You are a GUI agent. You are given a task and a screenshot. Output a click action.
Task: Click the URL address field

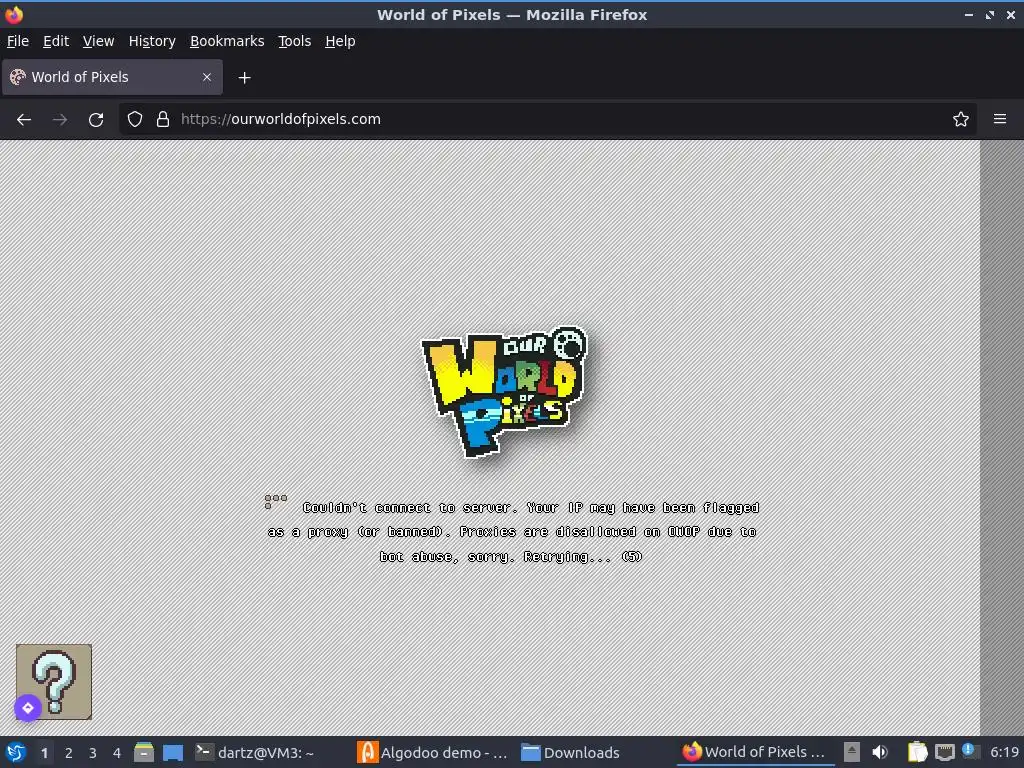click(x=547, y=120)
